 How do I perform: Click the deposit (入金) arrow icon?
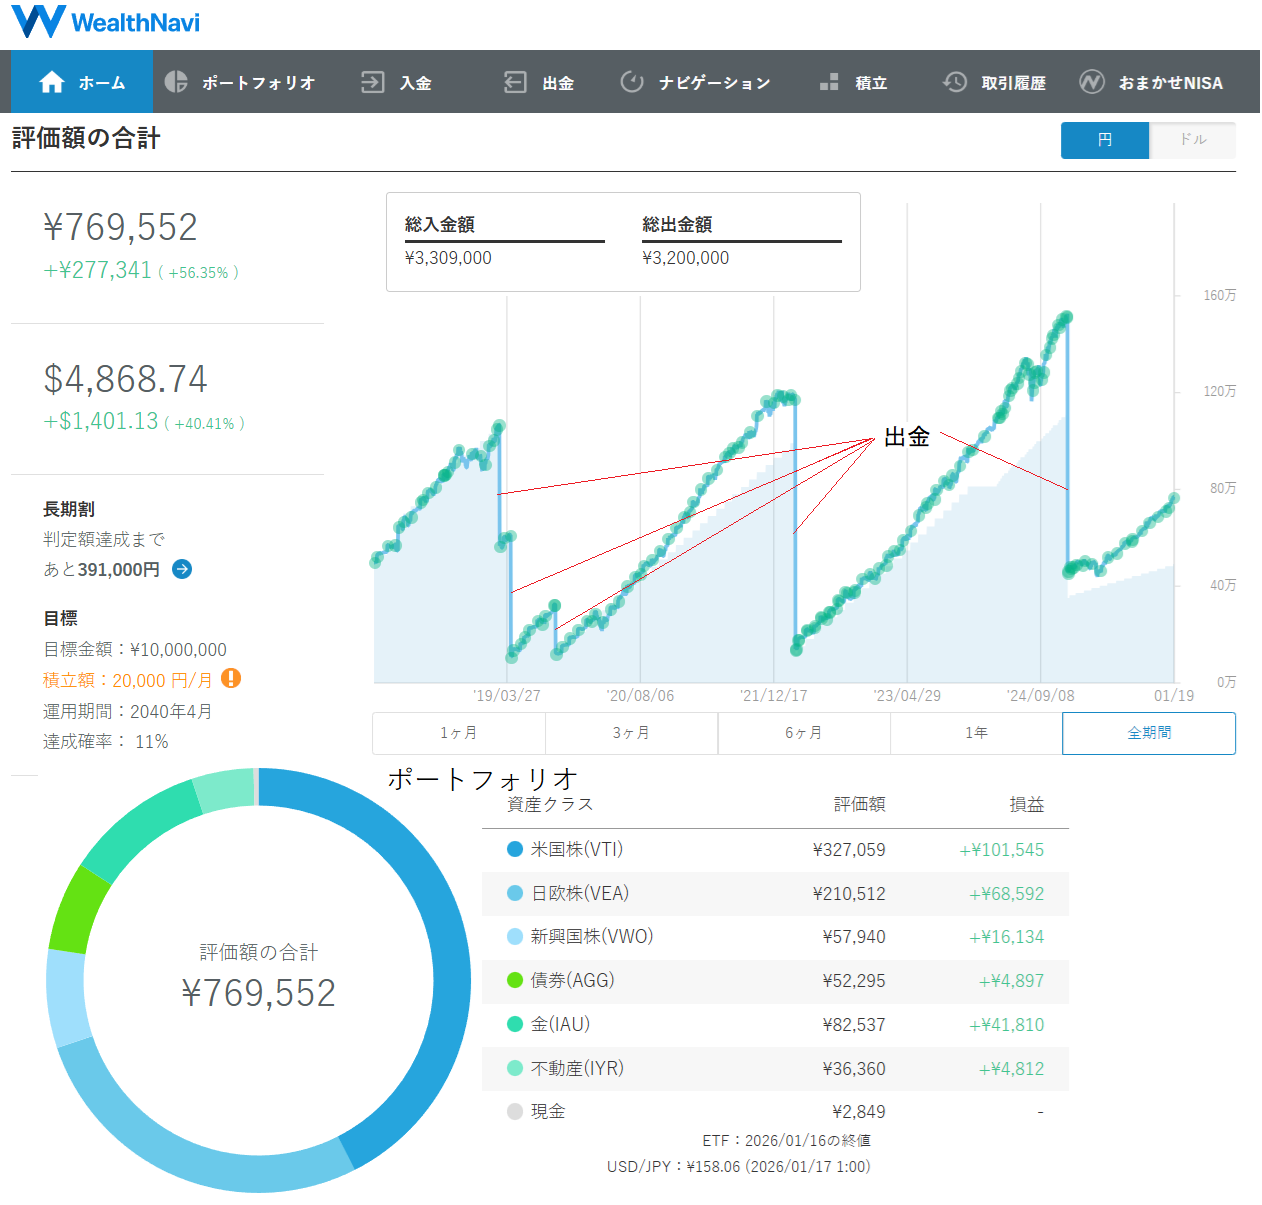point(372,82)
